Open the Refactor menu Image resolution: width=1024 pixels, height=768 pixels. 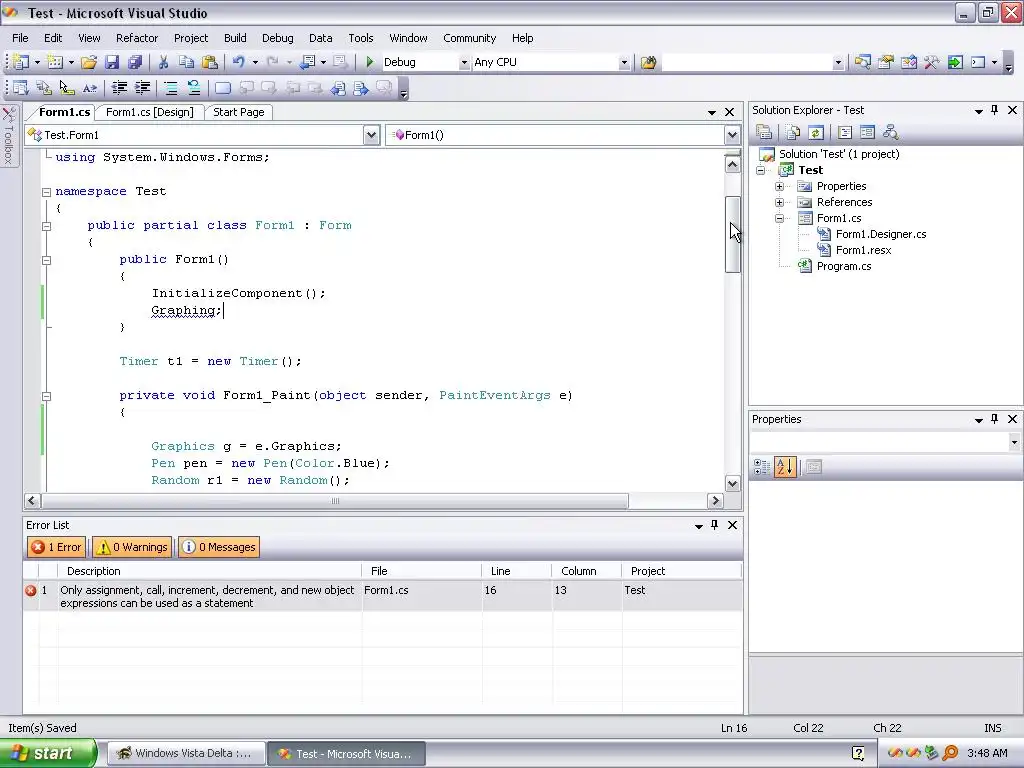[136, 38]
